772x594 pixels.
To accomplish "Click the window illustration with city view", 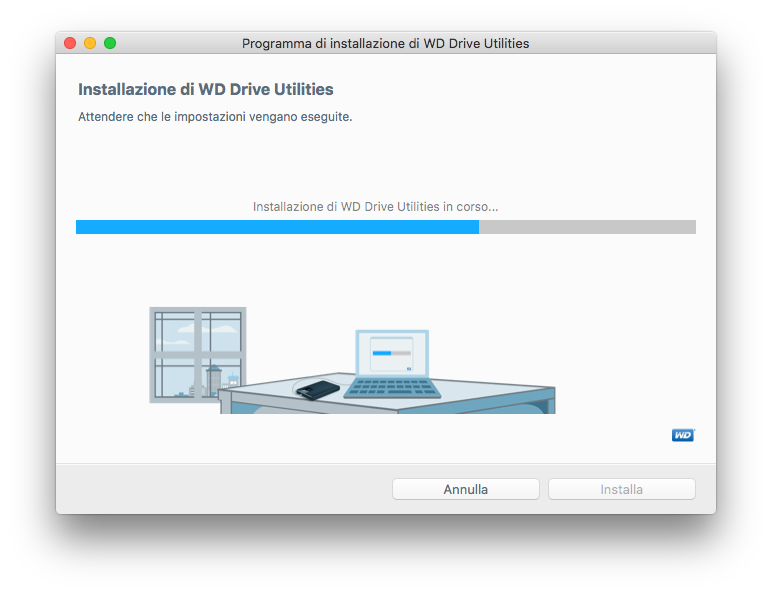I will [x=197, y=355].
